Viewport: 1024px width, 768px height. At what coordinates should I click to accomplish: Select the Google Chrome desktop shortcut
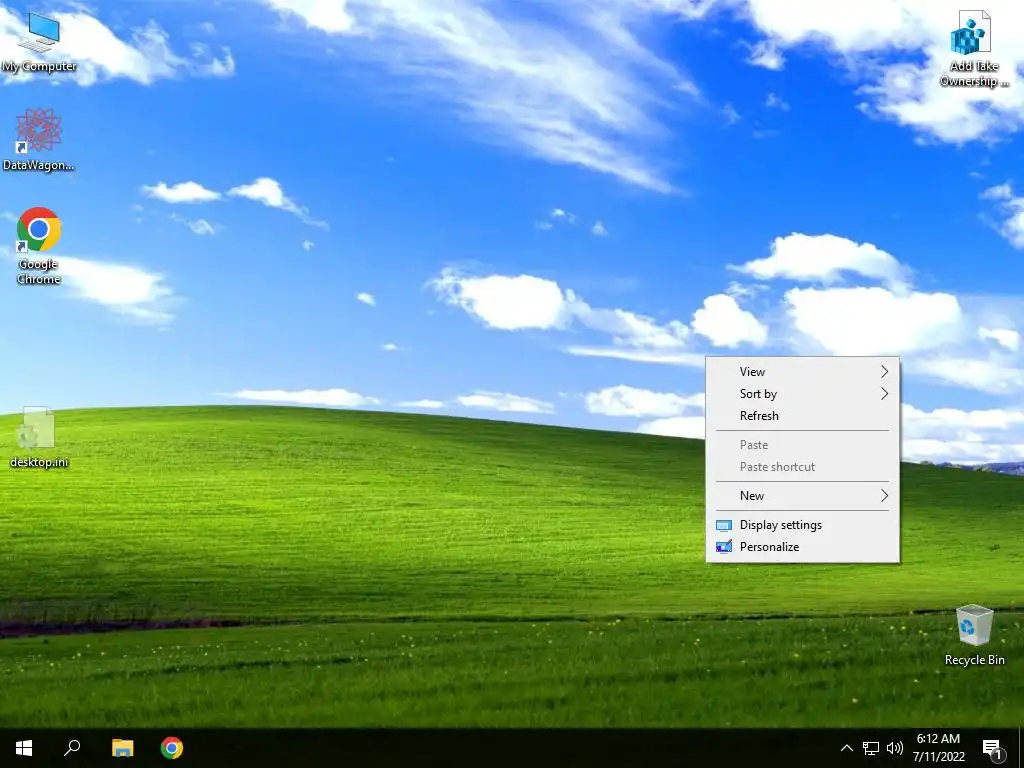pos(39,246)
